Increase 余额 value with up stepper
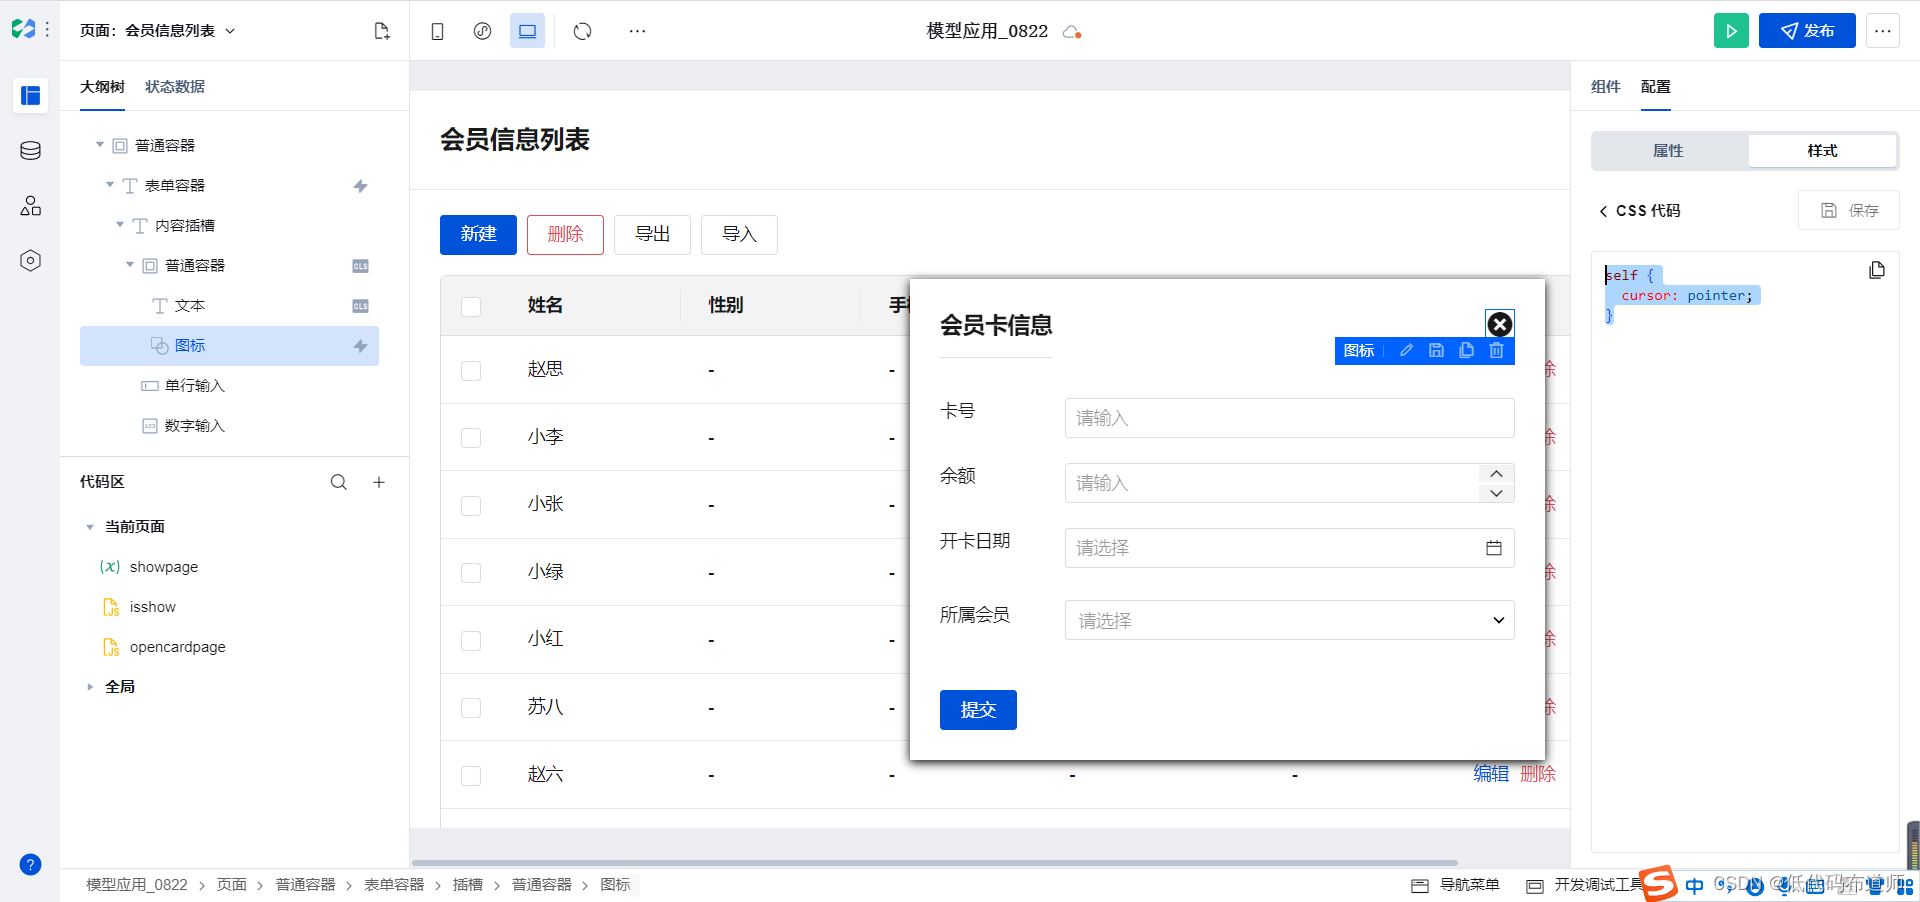This screenshot has height=902, width=1920. pyautogui.click(x=1496, y=473)
